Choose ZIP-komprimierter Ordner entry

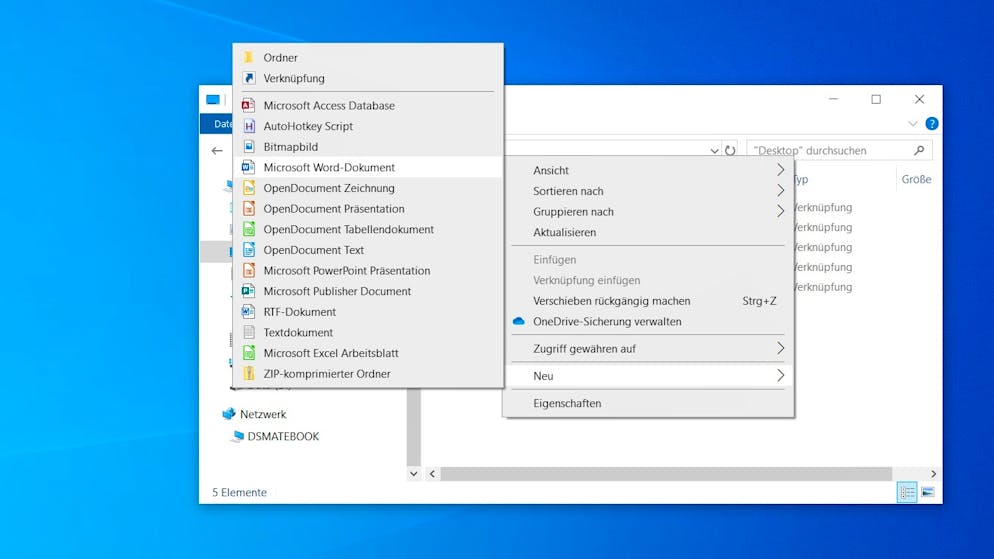coord(368,374)
